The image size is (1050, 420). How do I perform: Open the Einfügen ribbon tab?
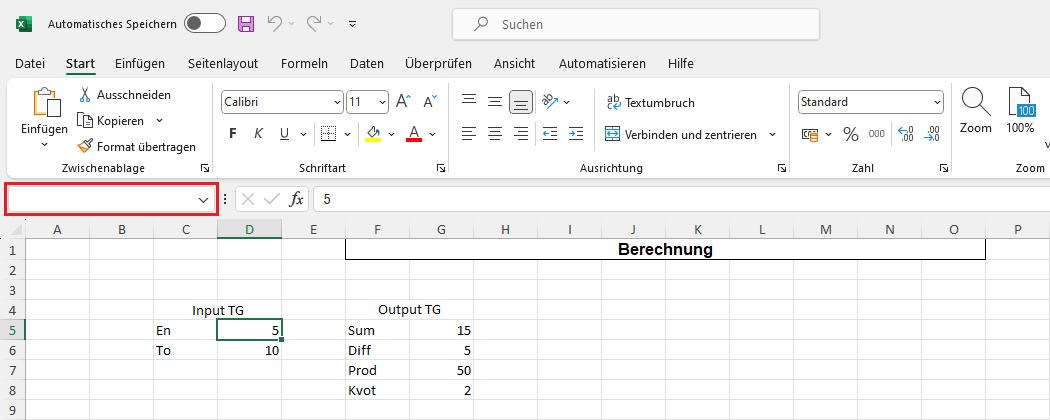[140, 63]
